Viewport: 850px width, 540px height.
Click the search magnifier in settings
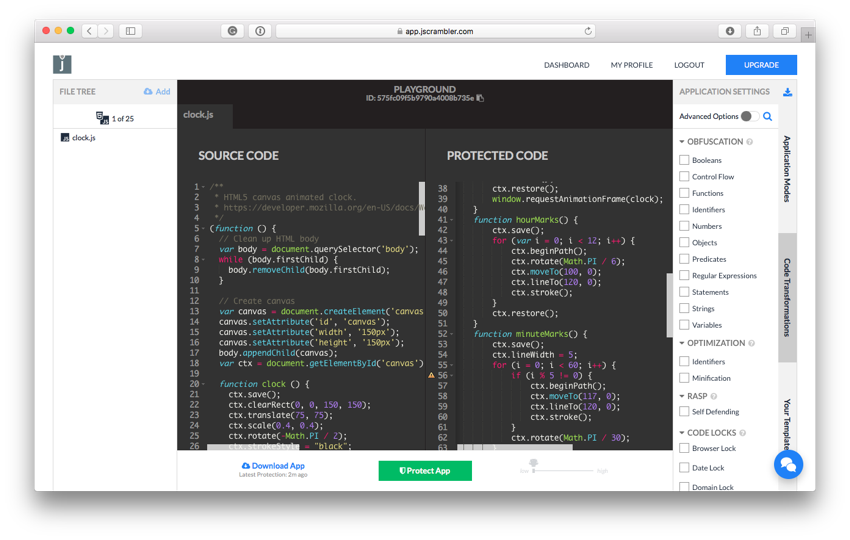(x=768, y=116)
